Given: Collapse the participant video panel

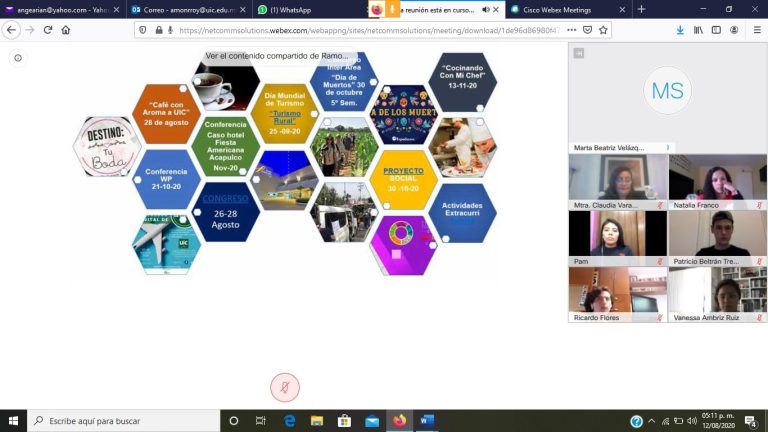Looking at the screenshot, I should point(578,53).
